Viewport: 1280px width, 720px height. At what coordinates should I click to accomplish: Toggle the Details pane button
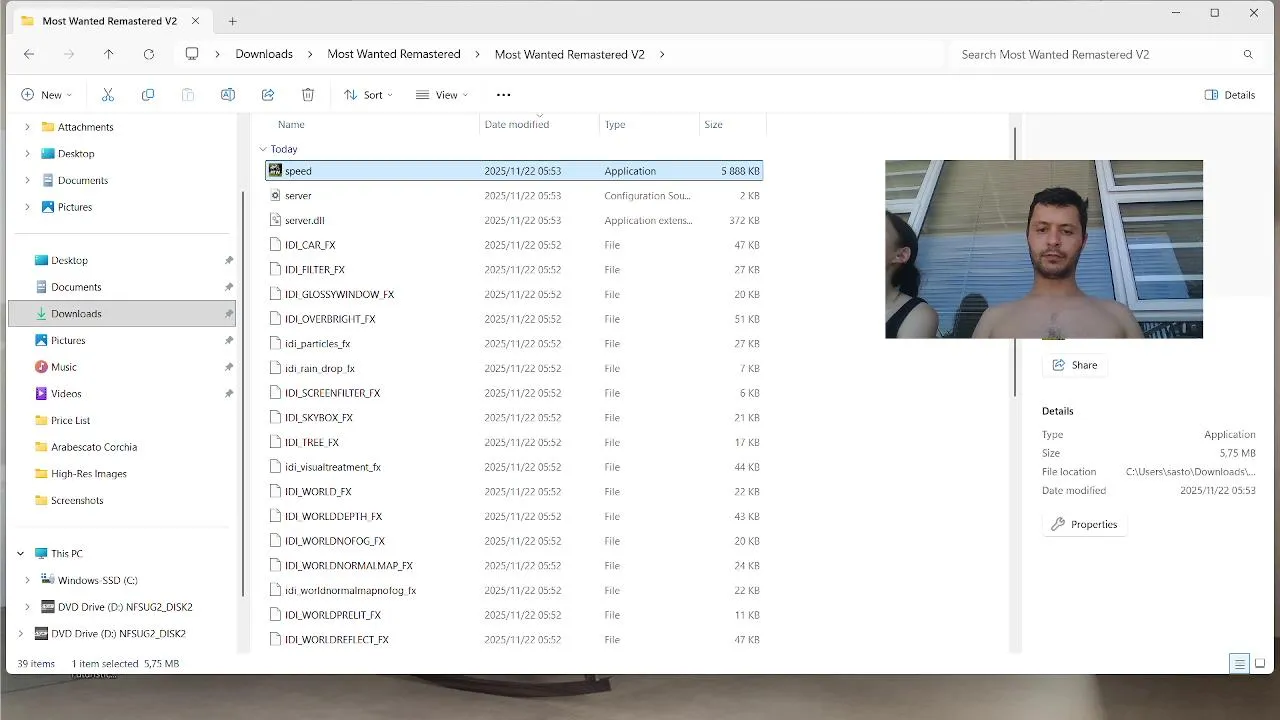[1230, 95]
